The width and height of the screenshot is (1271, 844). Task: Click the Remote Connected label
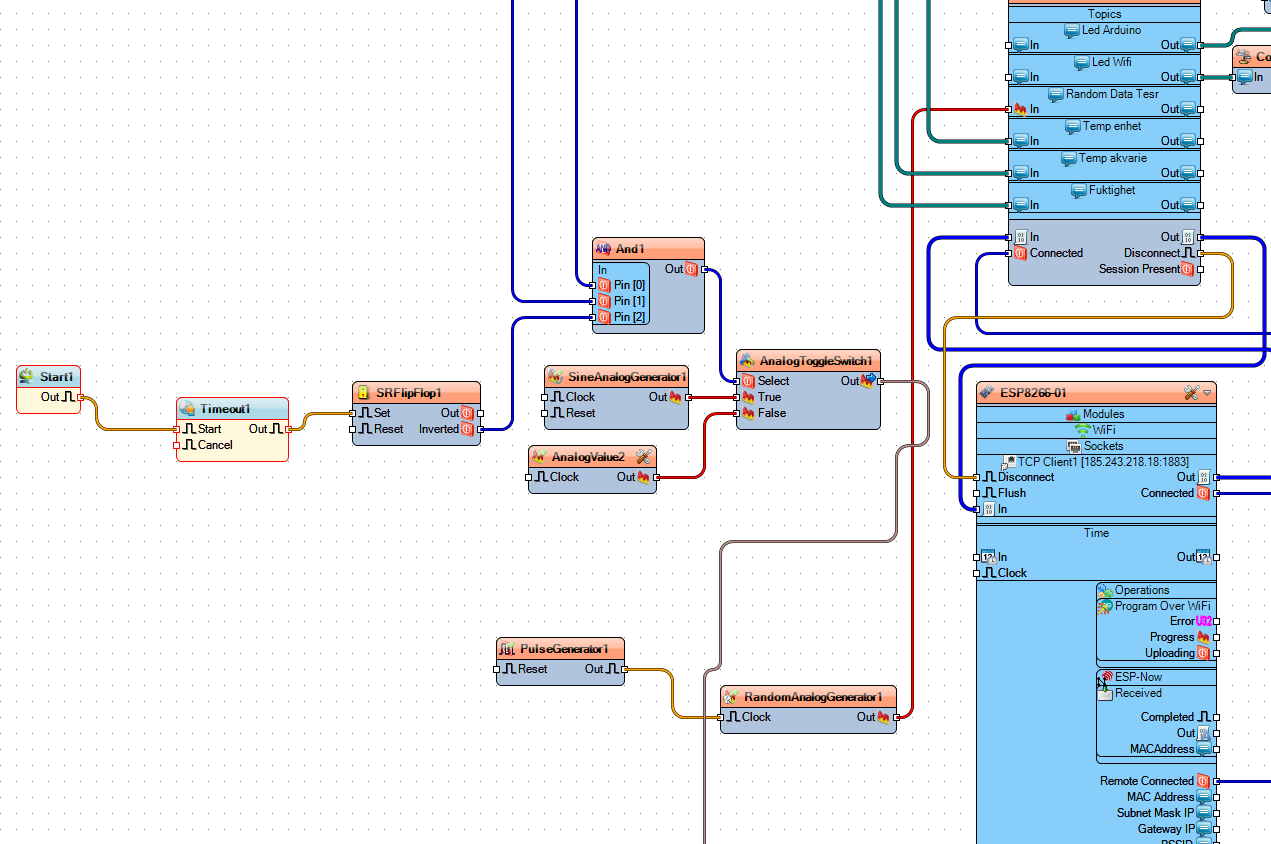point(1147,781)
